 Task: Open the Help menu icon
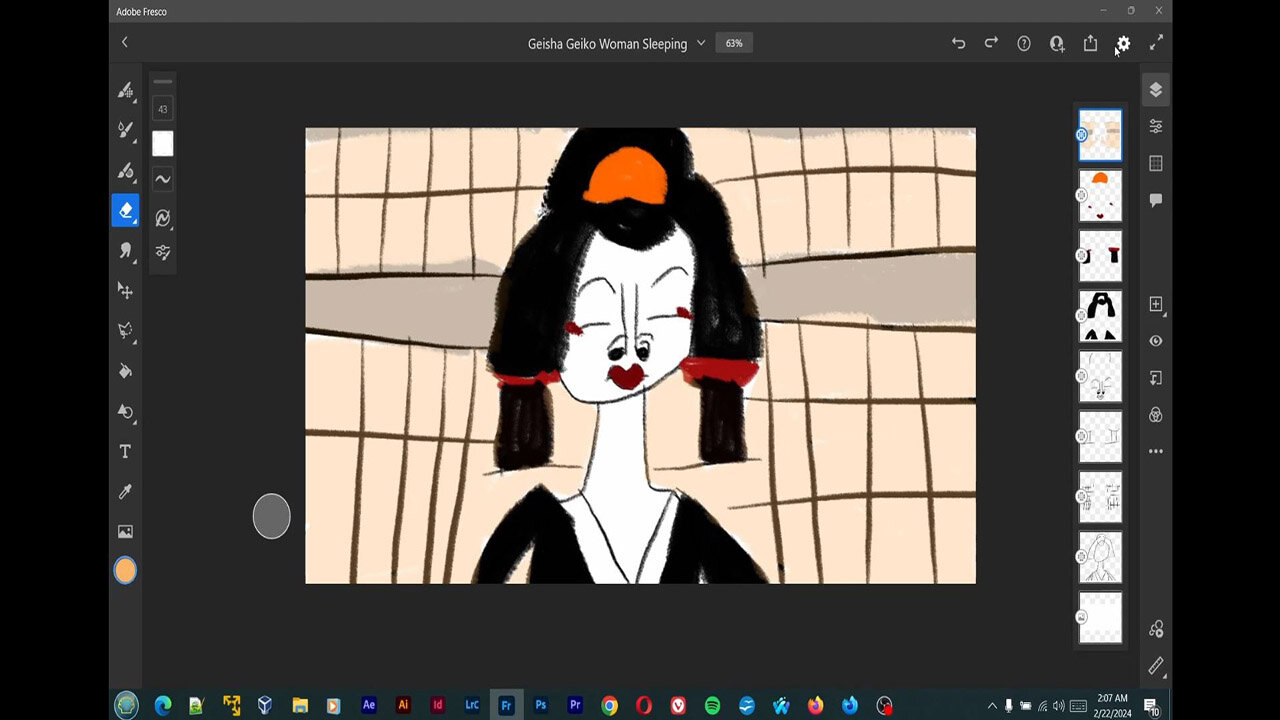(1024, 43)
